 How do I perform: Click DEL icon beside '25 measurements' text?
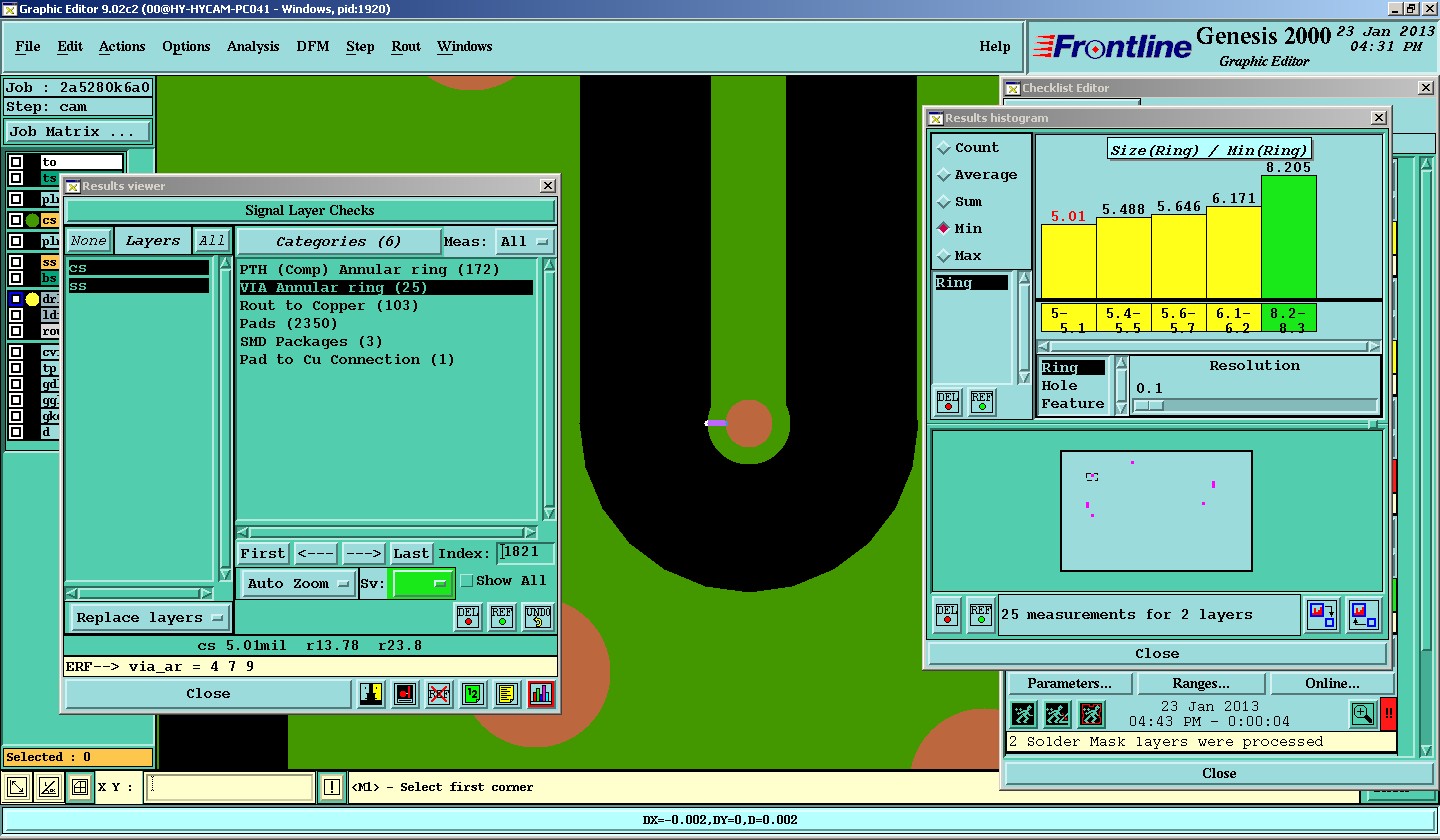click(x=948, y=615)
